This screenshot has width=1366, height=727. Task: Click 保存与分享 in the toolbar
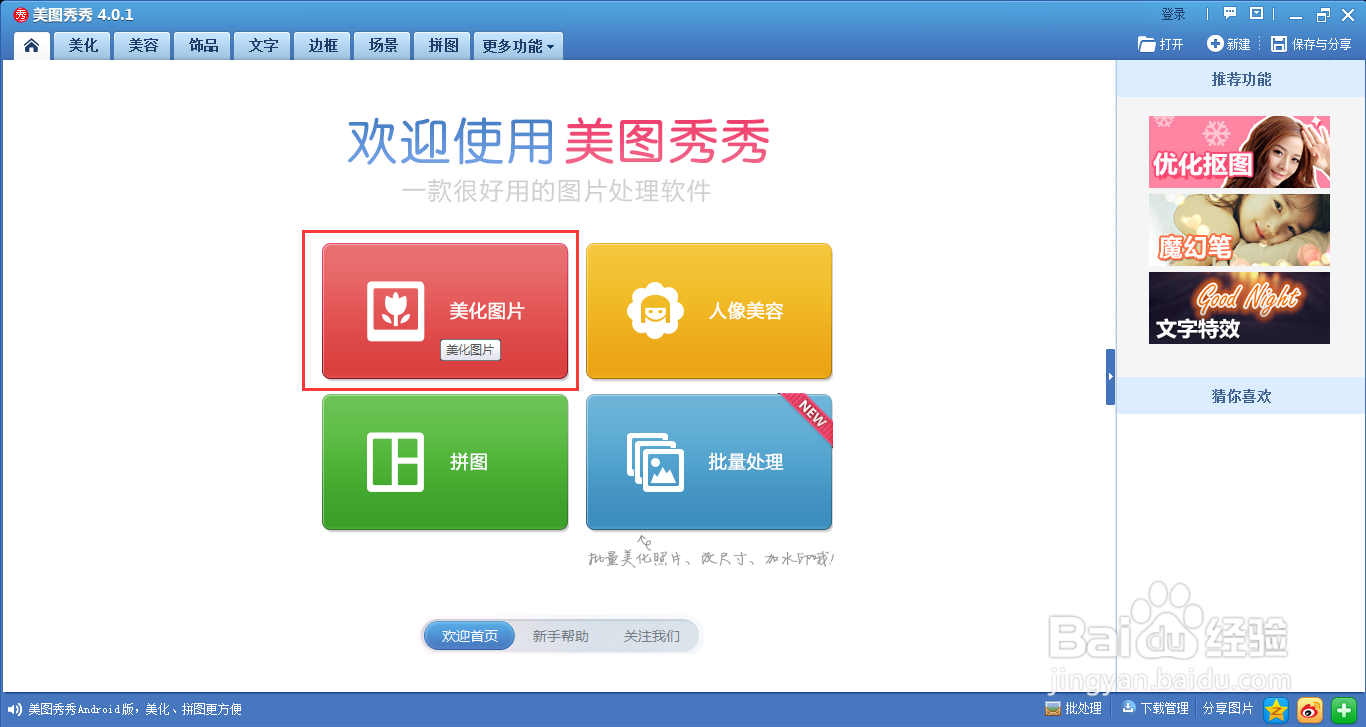coord(1311,44)
